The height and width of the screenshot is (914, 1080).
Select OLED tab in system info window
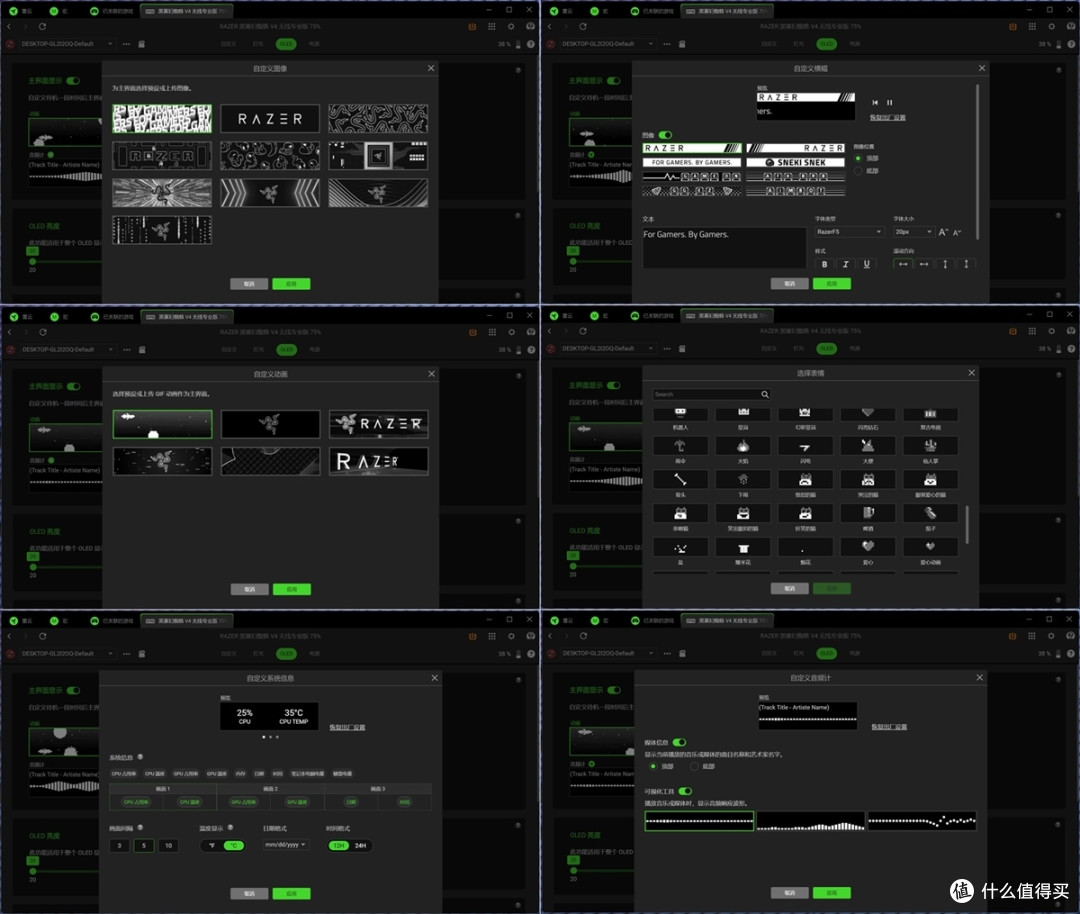click(x=286, y=654)
